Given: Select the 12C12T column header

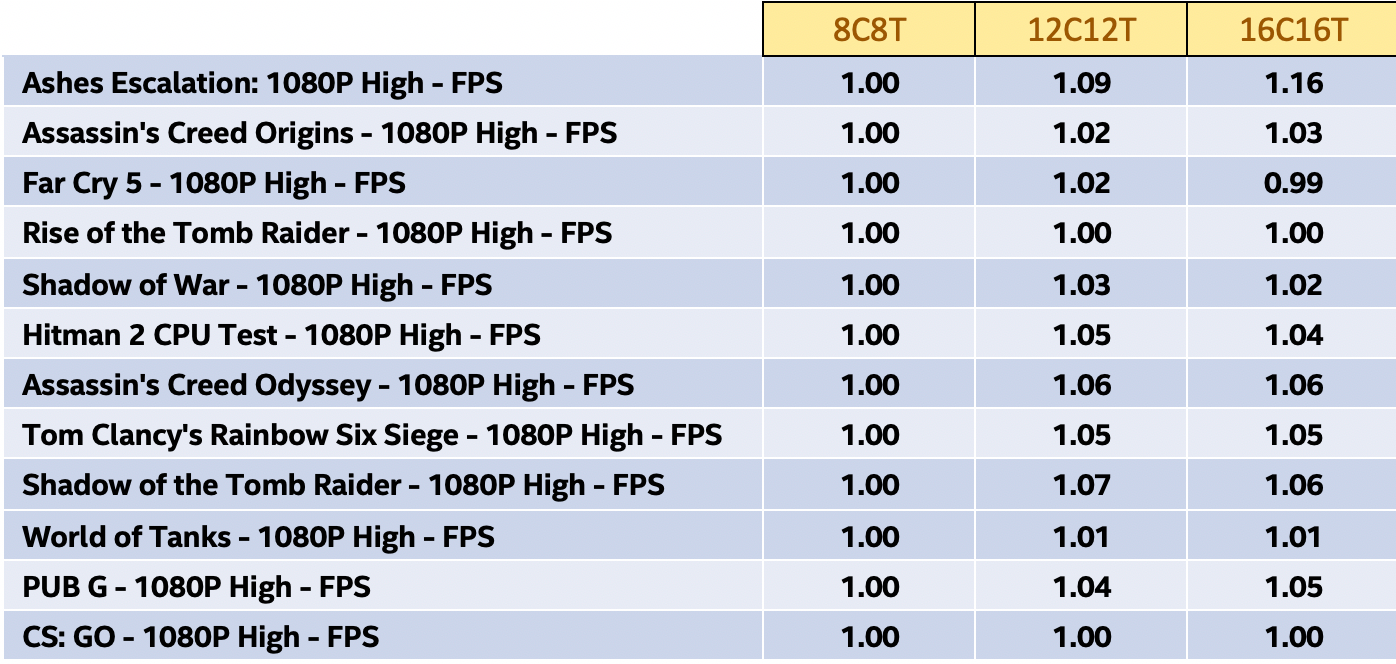Looking at the screenshot, I should point(1081,29).
